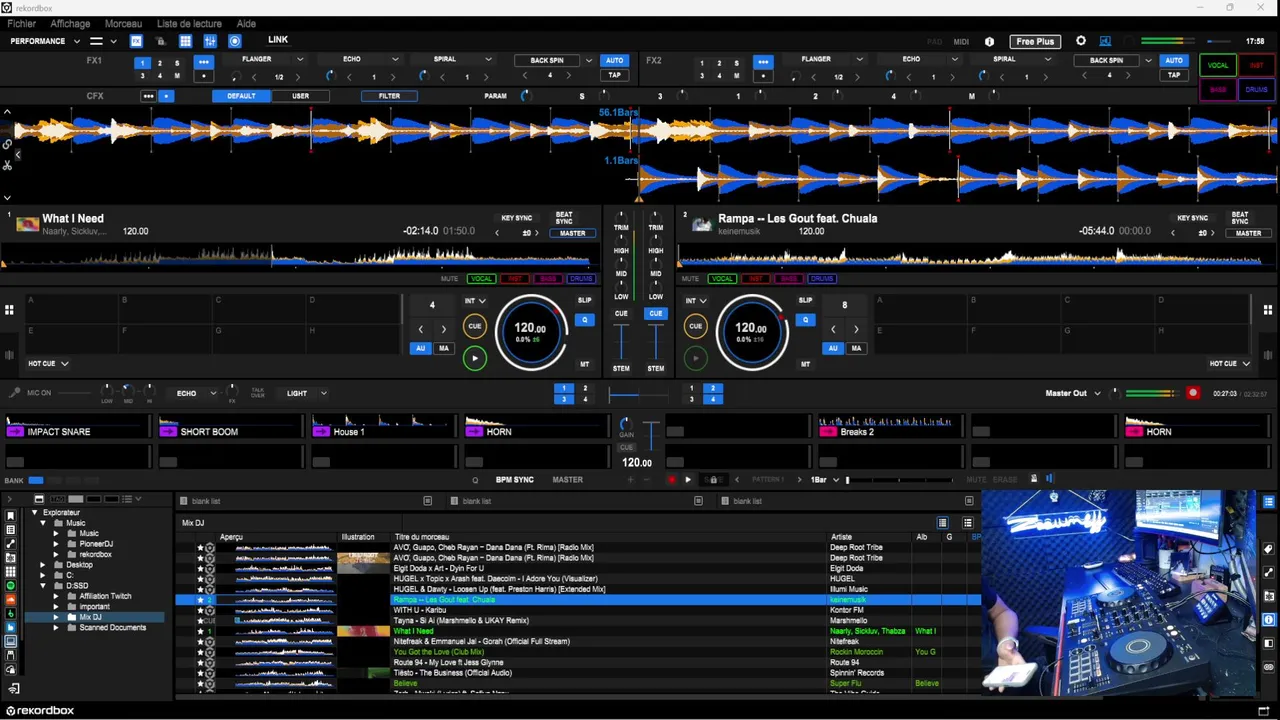Toggle deck 2 MASTER button
The height and width of the screenshot is (720, 1280).
(x=1248, y=233)
